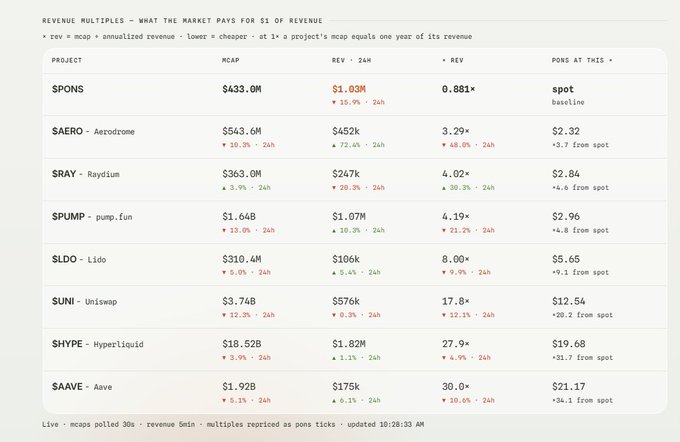Screen dimensions: 680x442
Task: Click the 4.19× multiple value
Action: coord(456,216)
